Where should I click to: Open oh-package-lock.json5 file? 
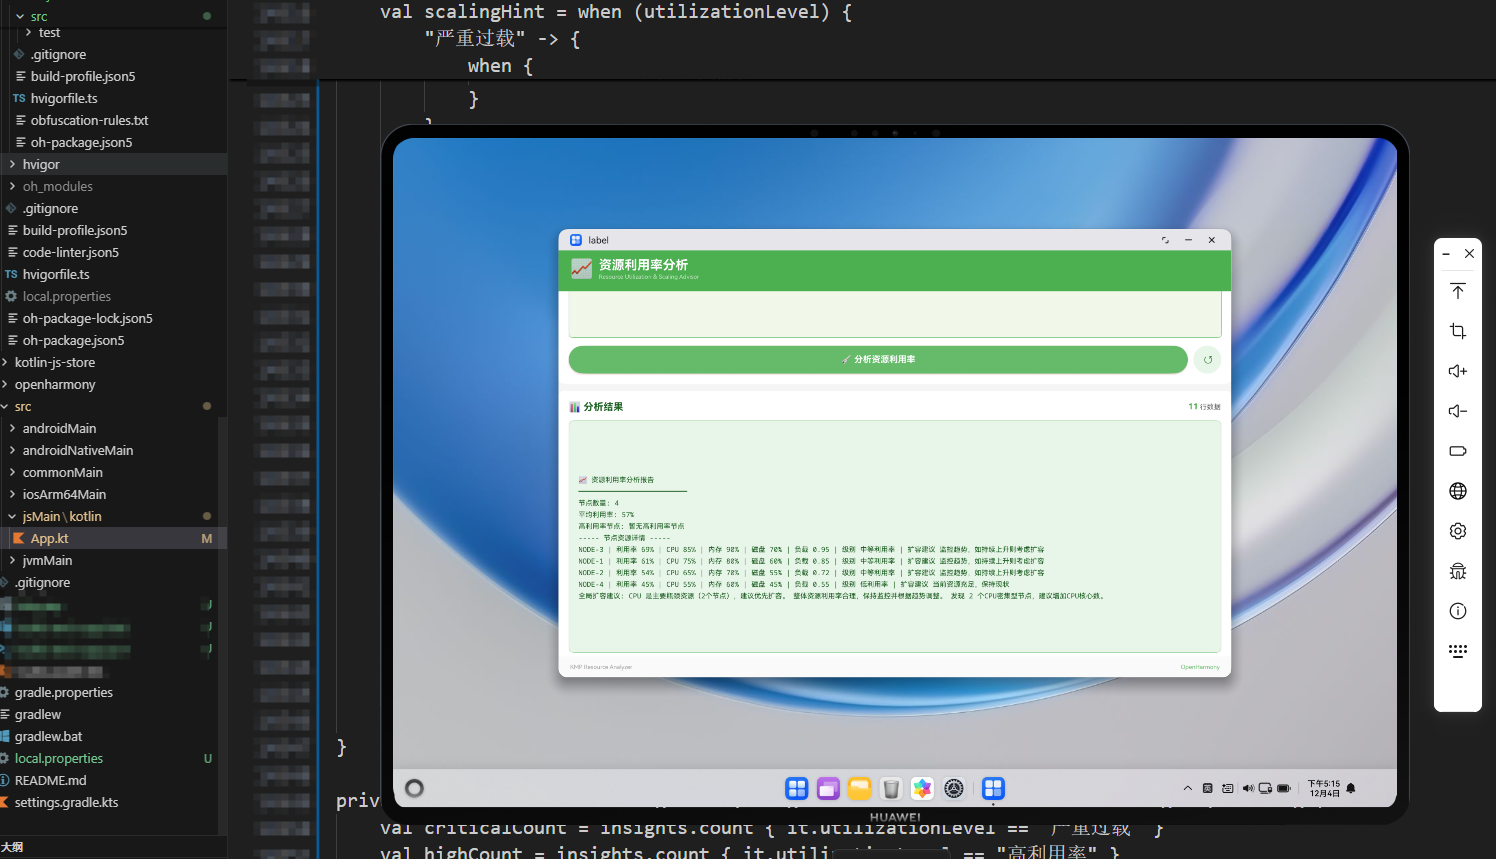click(113, 318)
